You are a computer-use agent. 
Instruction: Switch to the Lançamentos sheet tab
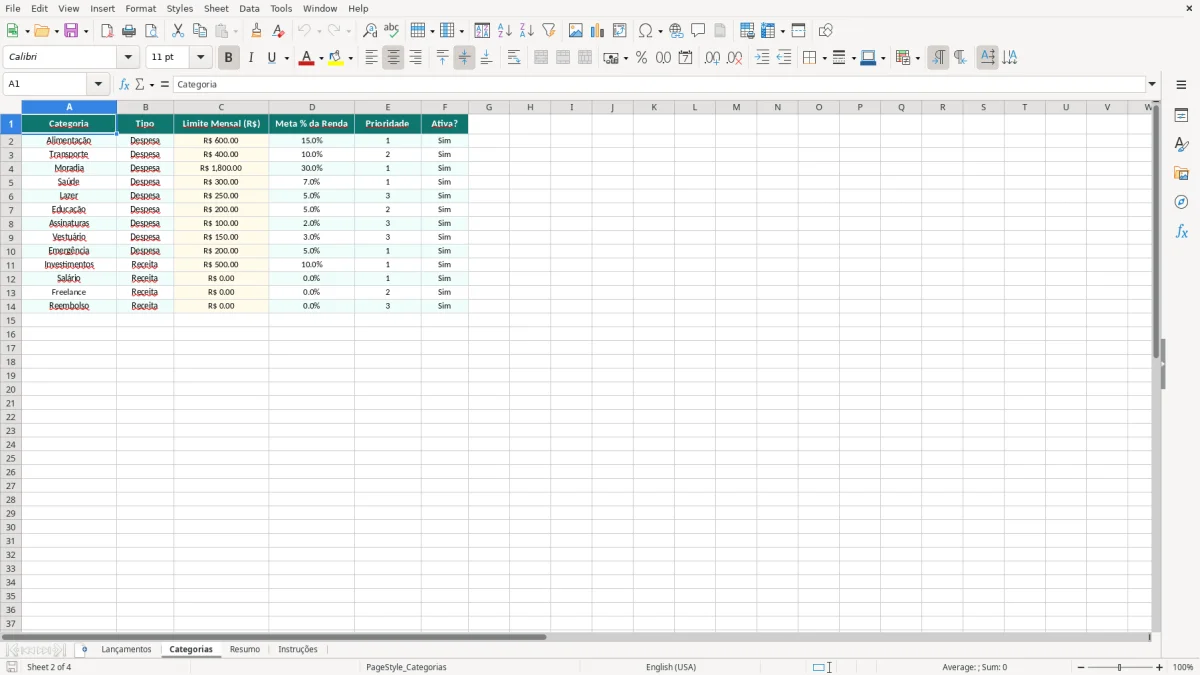[x=126, y=650]
